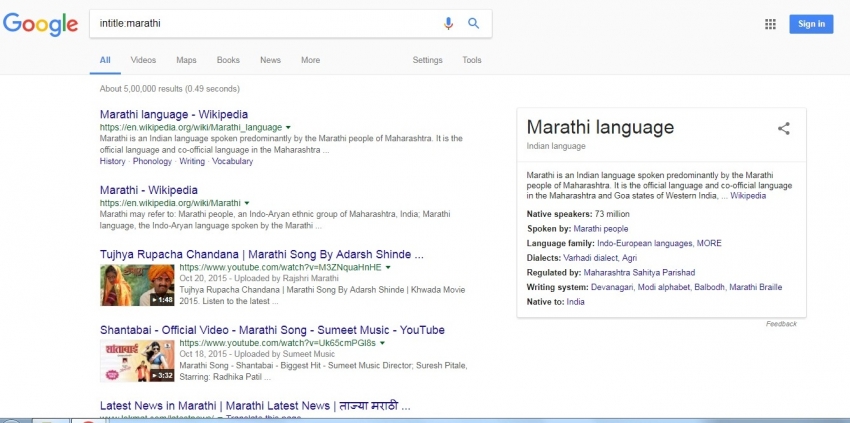Share the Marathi language knowledge panel

pos(783,129)
